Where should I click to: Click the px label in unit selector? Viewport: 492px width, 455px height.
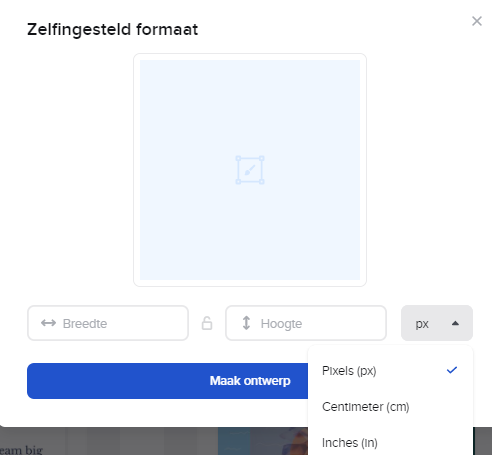(422, 324)
